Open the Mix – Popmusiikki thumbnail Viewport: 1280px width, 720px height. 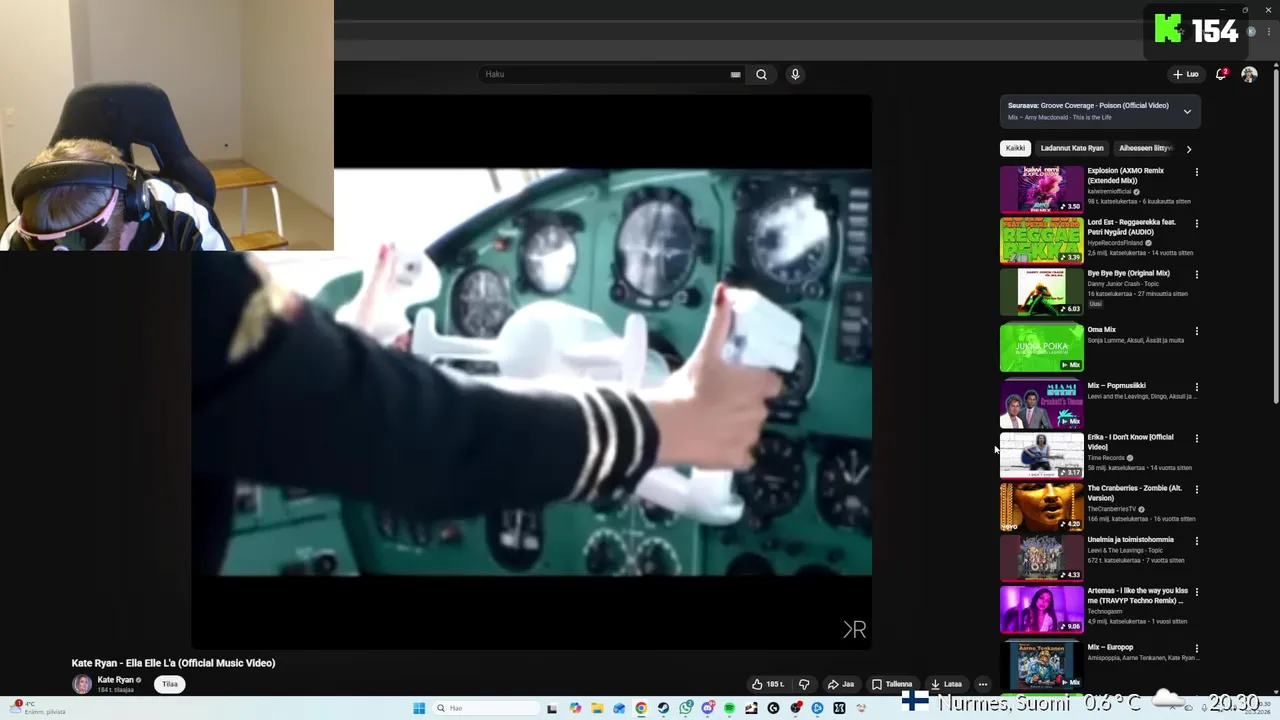1041,404
